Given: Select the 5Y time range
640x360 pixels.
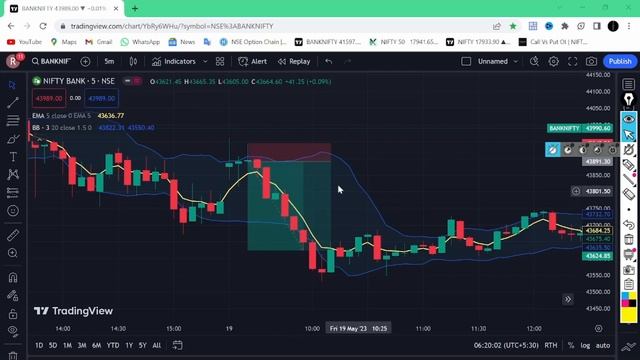Looking at the screenshot, I should pos(142,345).
